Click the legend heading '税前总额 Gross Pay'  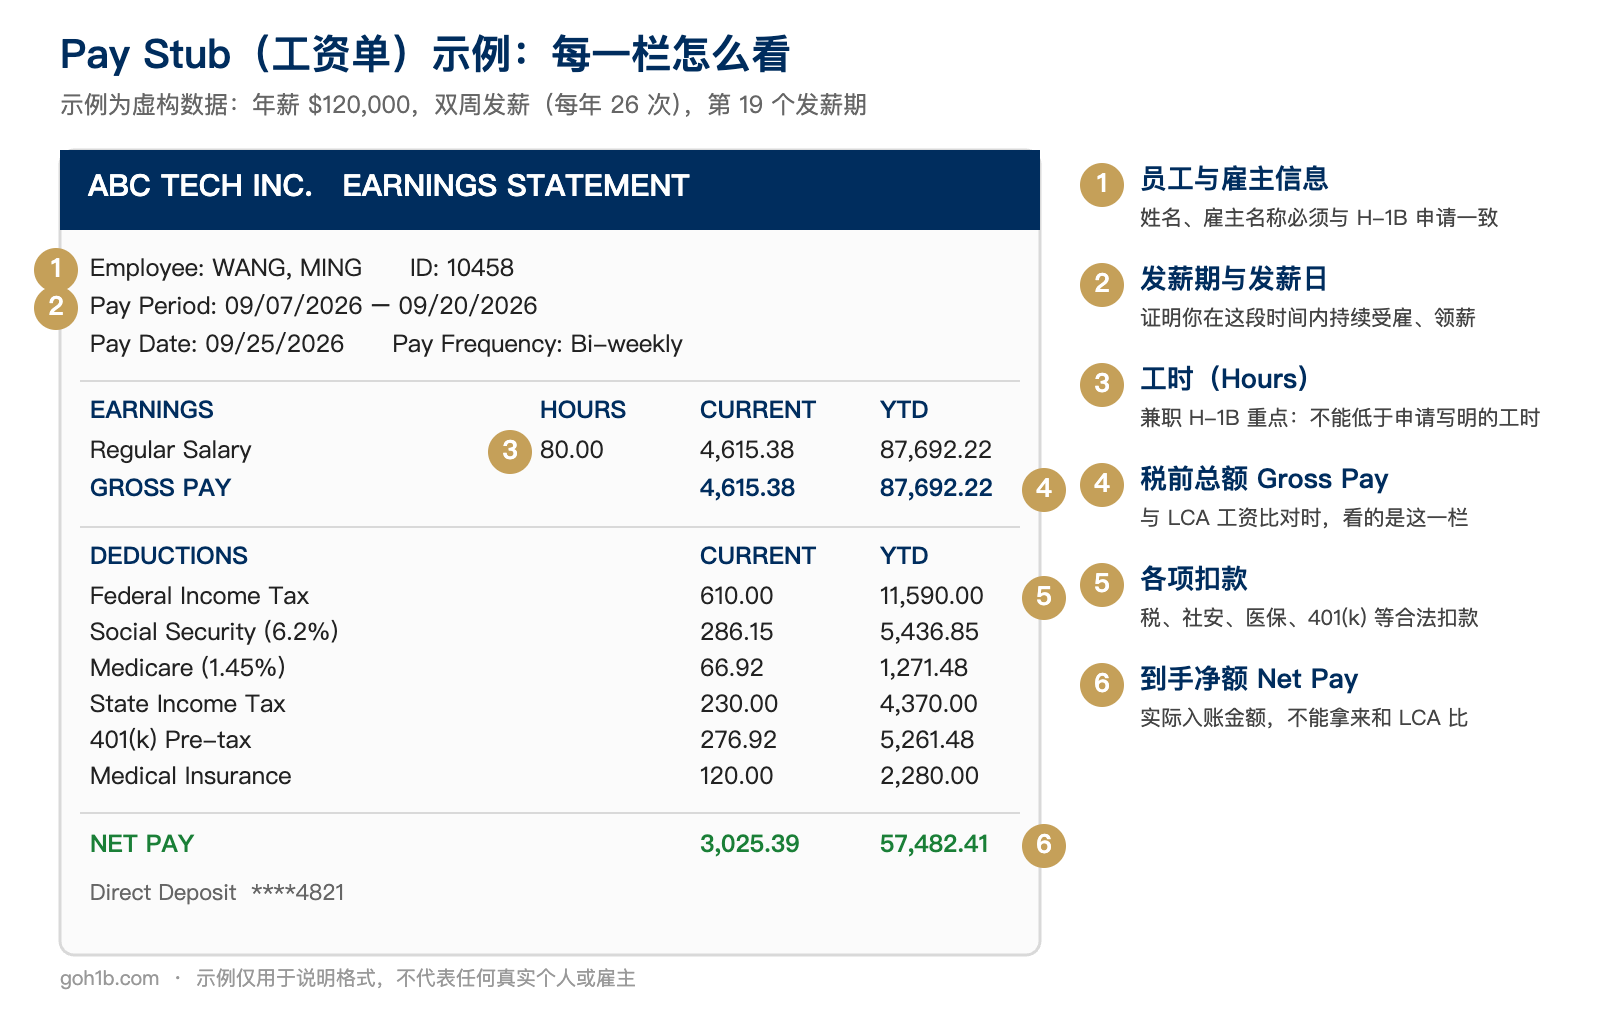pos(1264,479)
